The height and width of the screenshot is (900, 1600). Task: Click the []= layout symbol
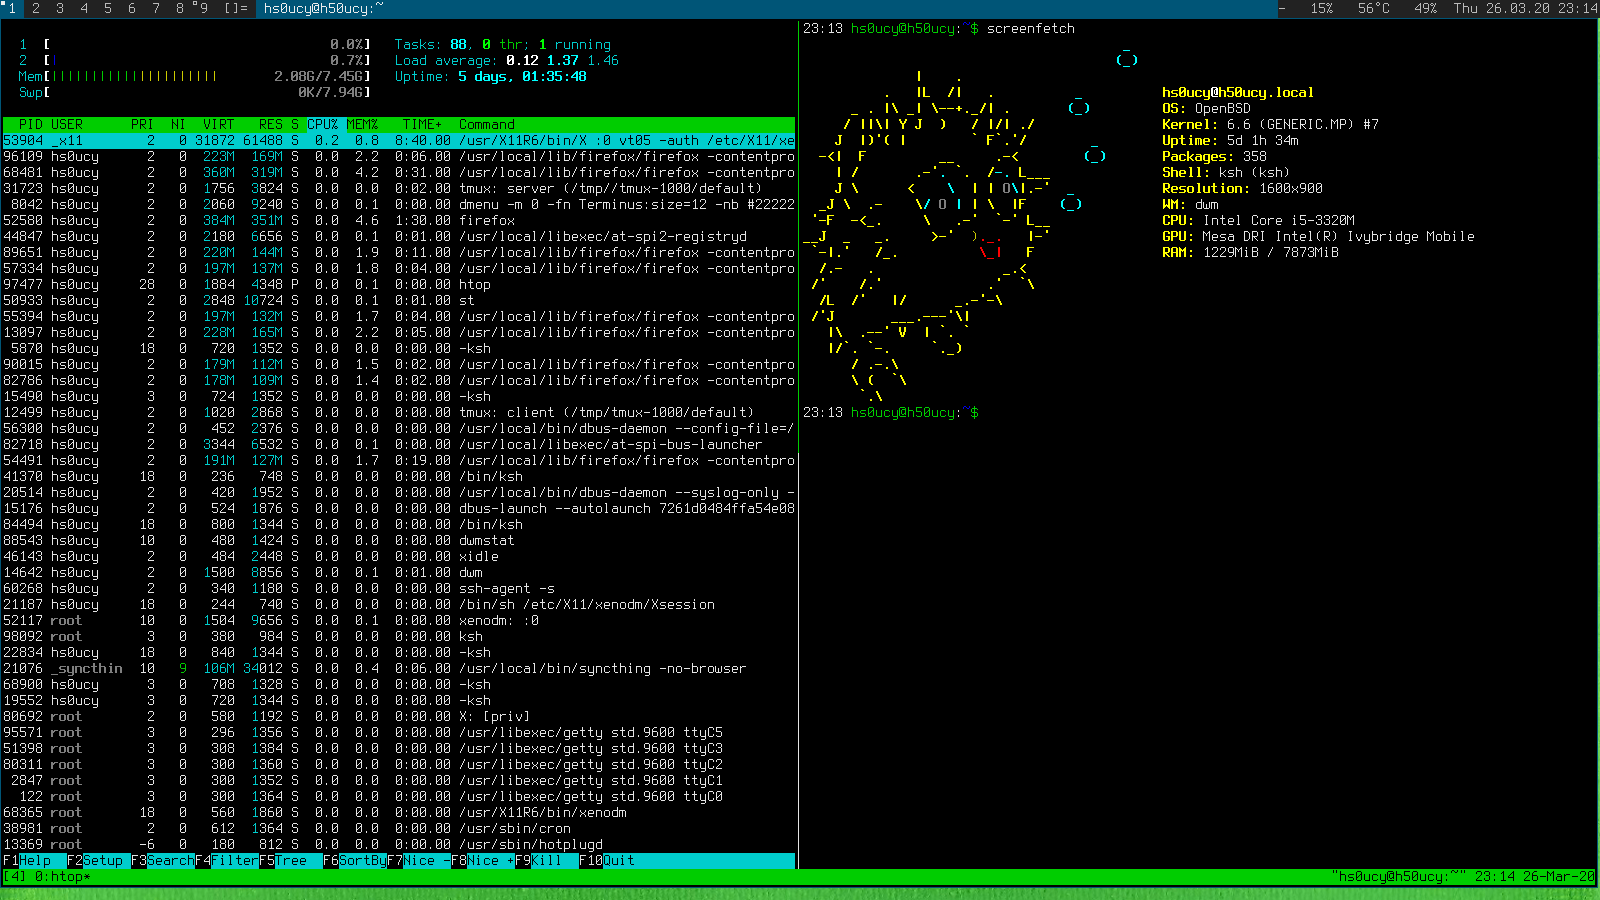coord(236,8)
